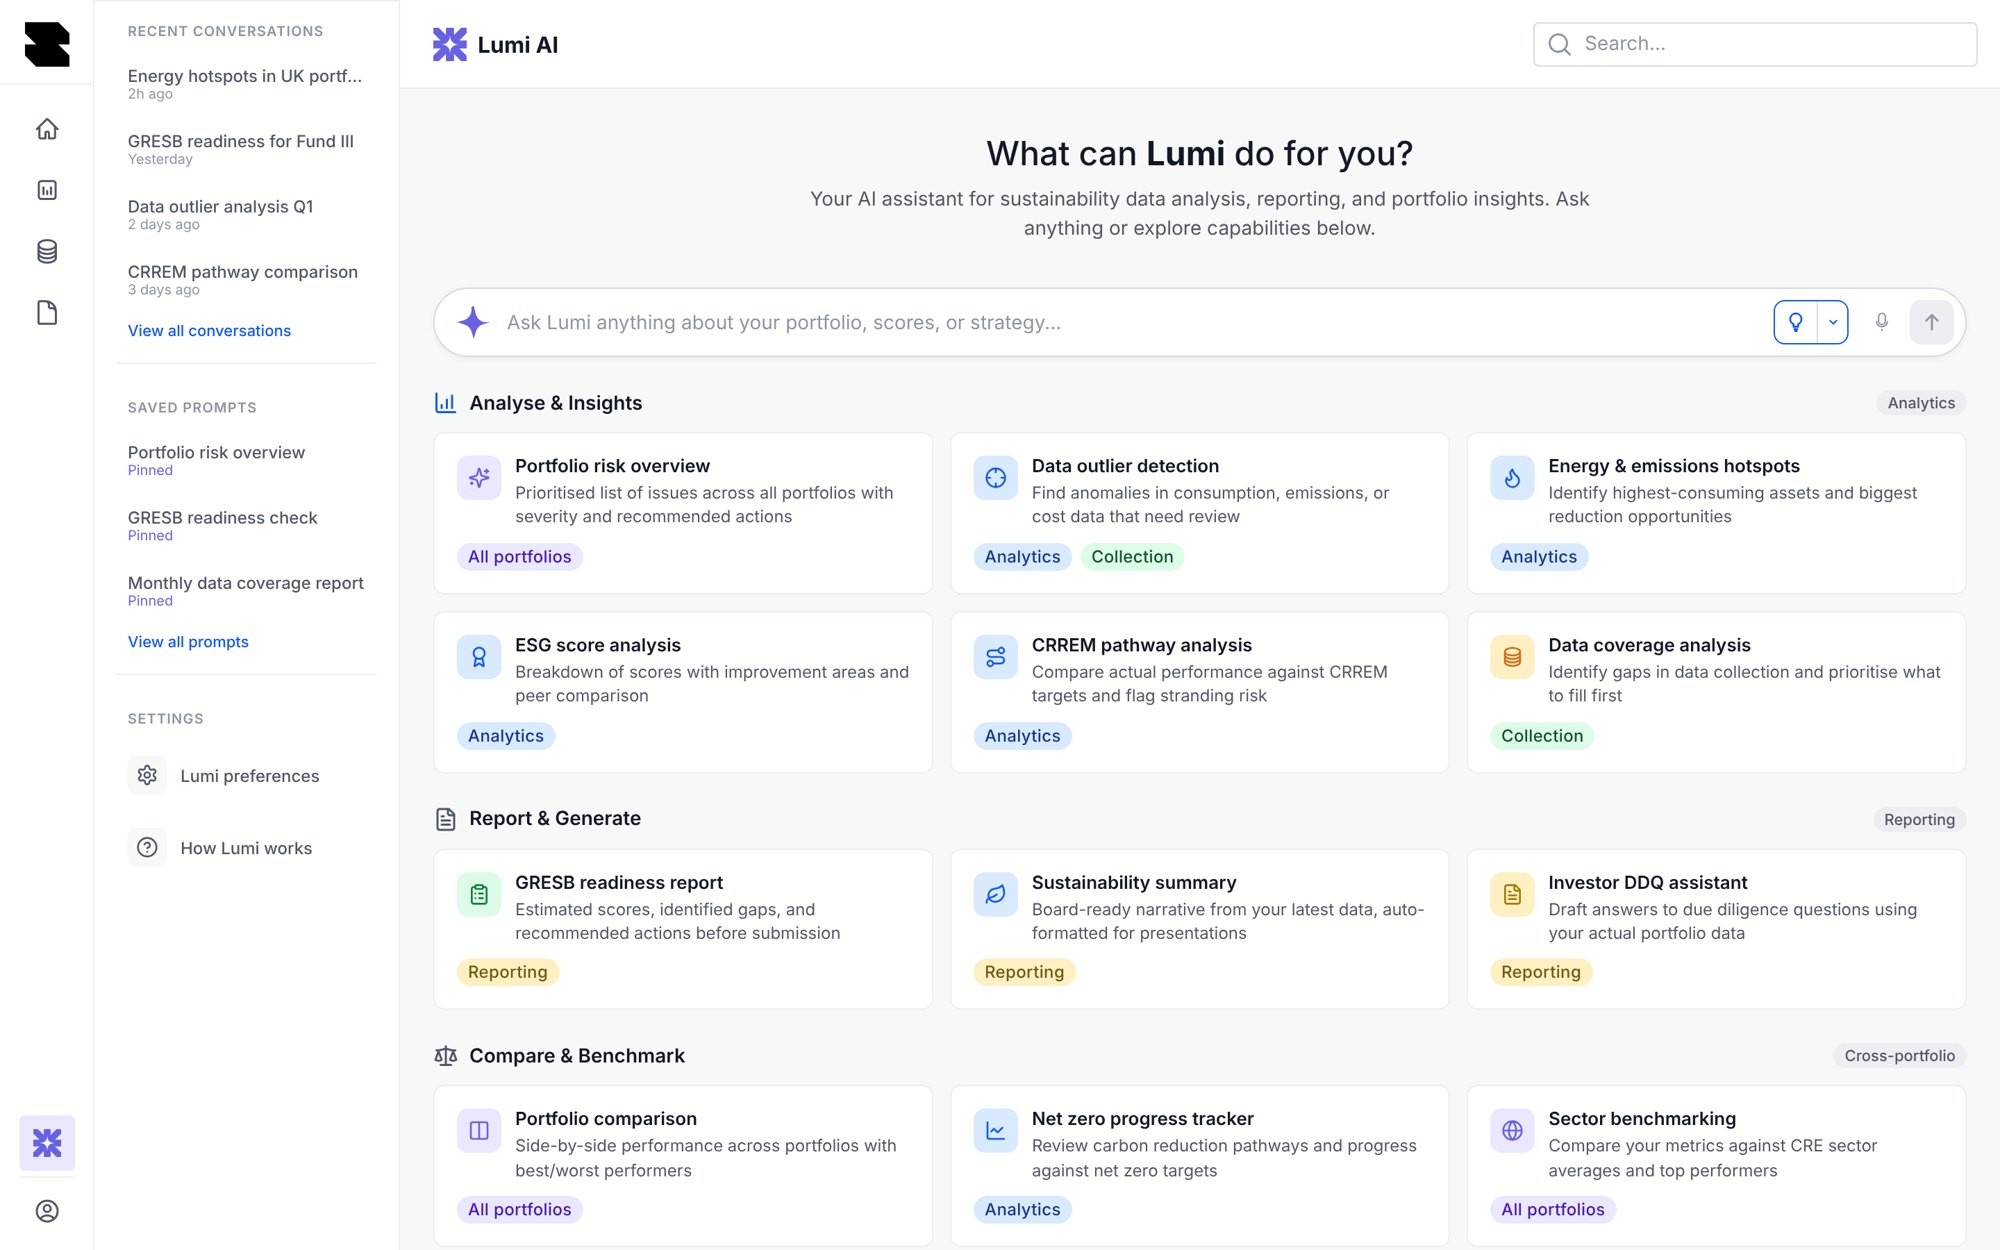
Task: Click All portfolios tag on Portfolio risk overview card
Action: coord(519,557)
